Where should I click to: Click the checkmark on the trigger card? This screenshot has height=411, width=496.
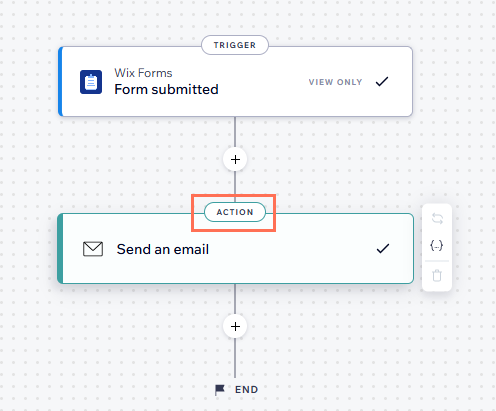coord(382,82)
